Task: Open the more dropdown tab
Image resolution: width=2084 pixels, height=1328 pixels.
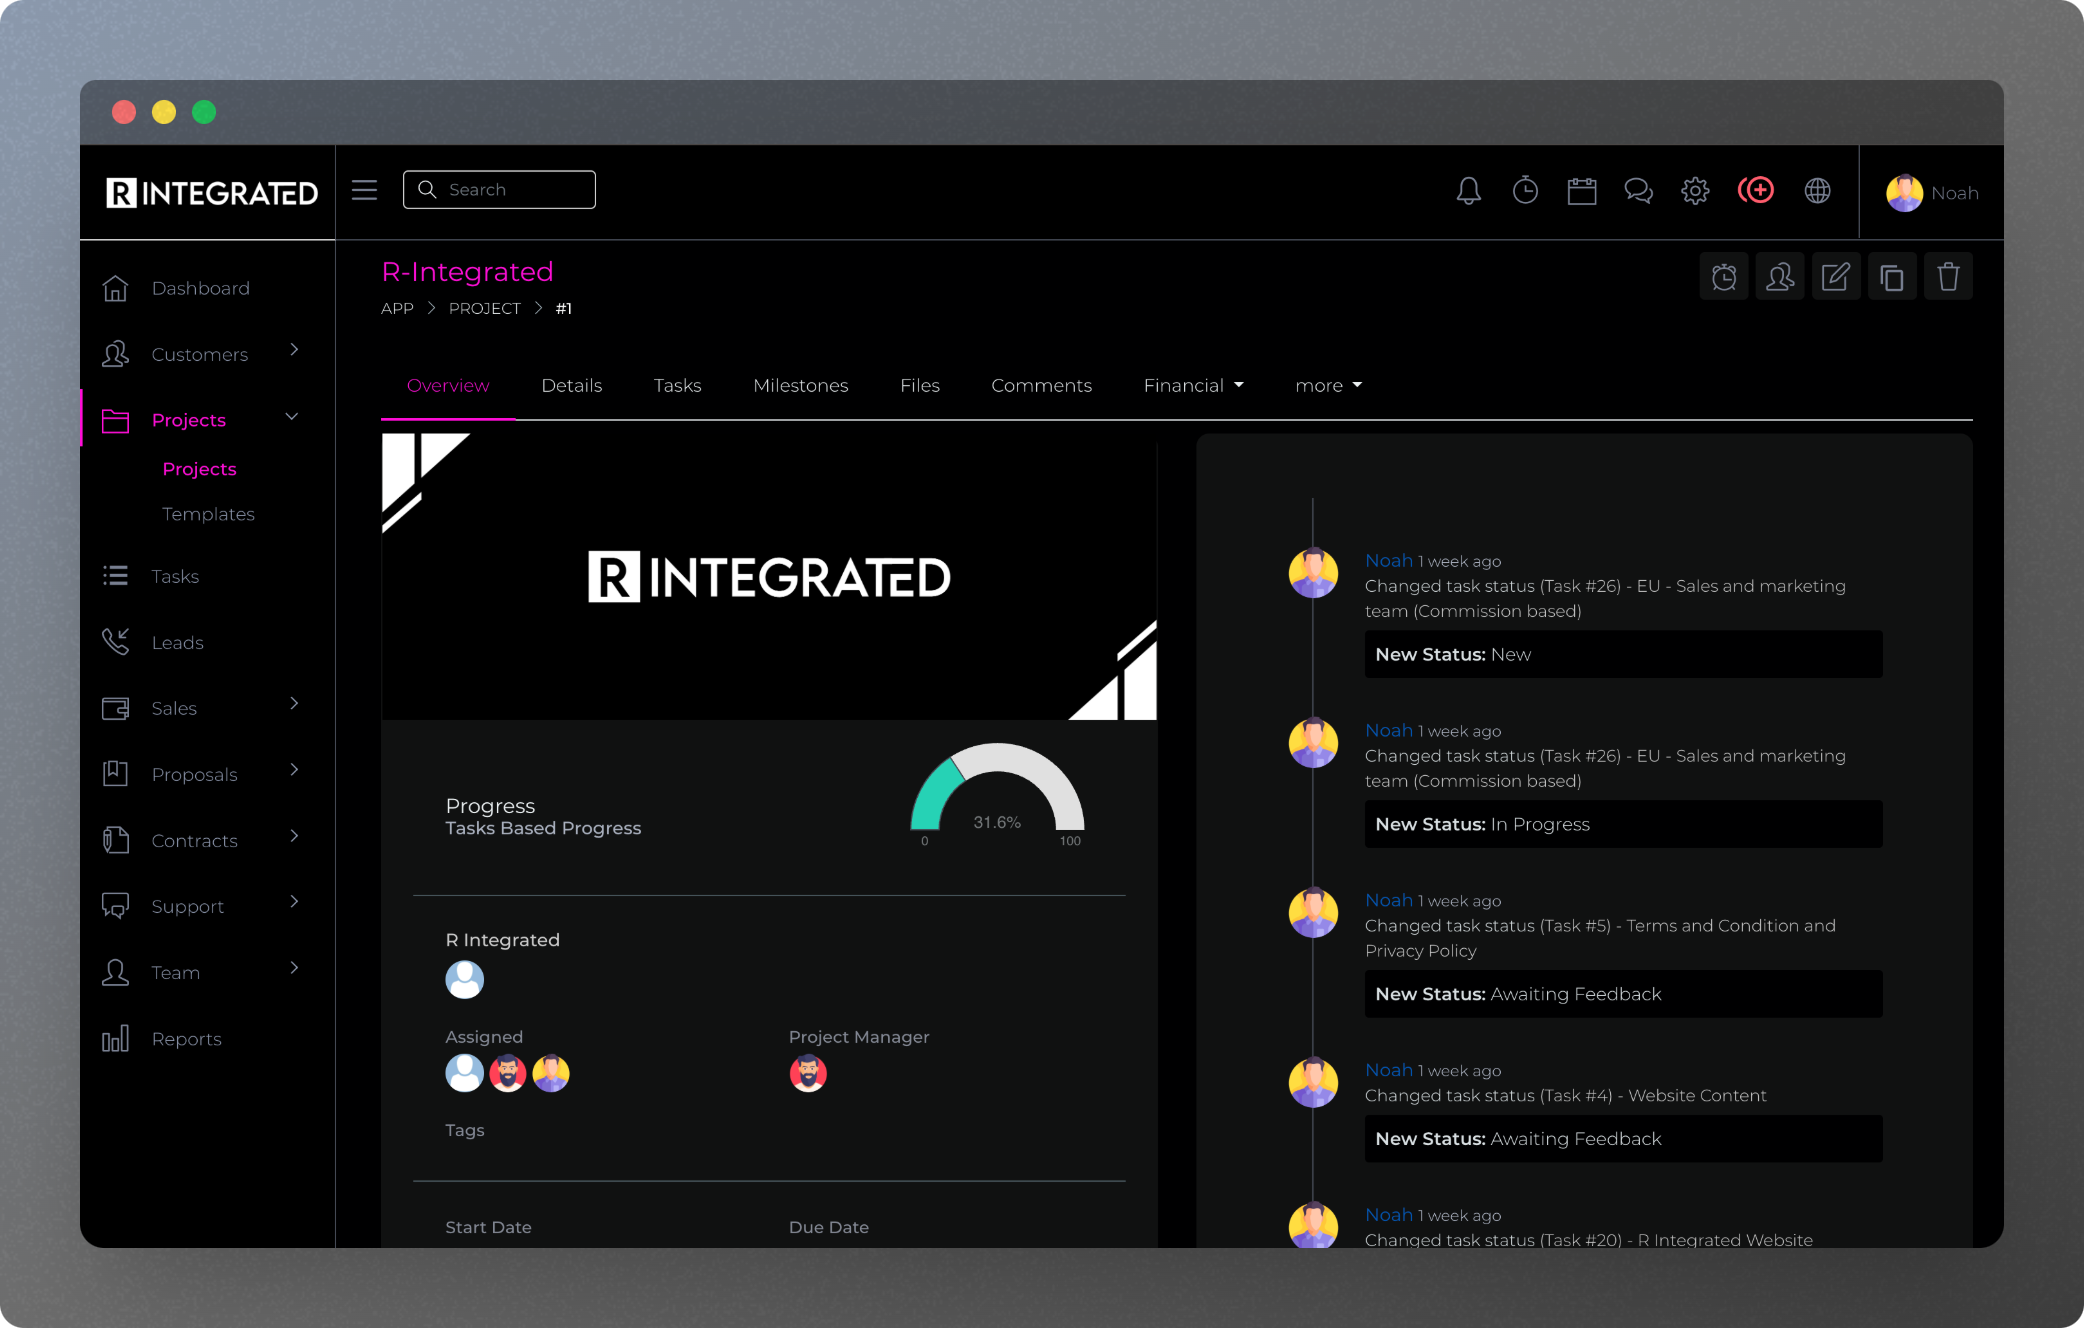Action: [1328, 385]
